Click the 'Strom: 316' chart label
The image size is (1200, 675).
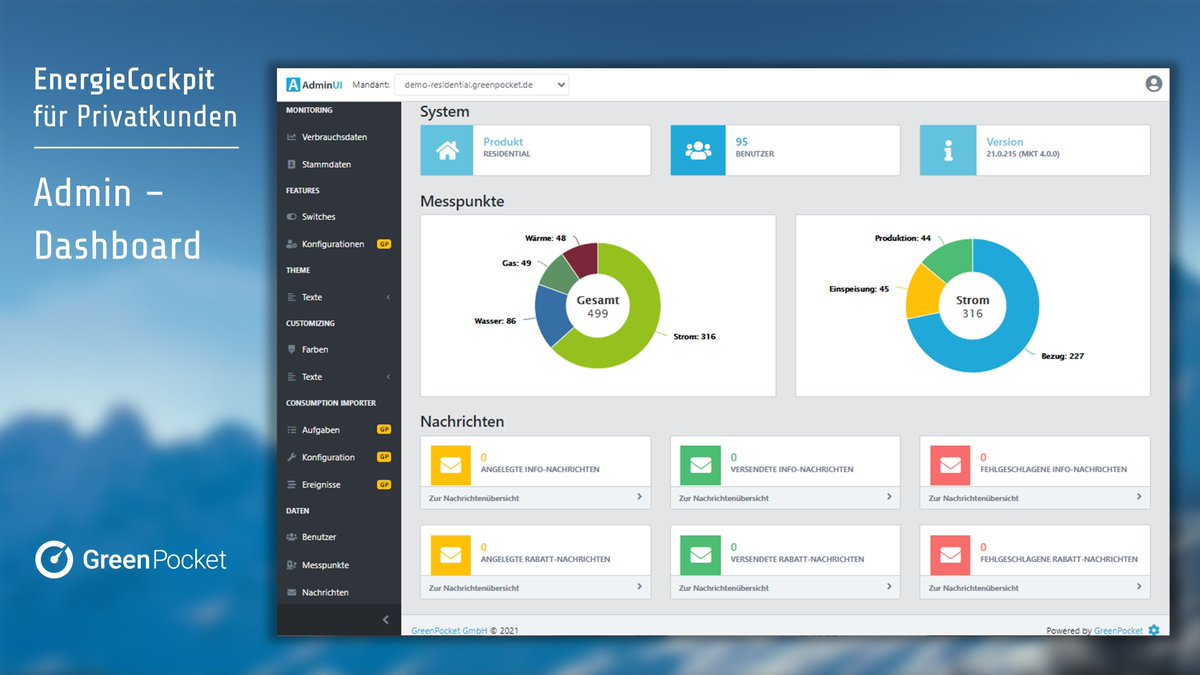pyautogui.click(x=694, y=337)
